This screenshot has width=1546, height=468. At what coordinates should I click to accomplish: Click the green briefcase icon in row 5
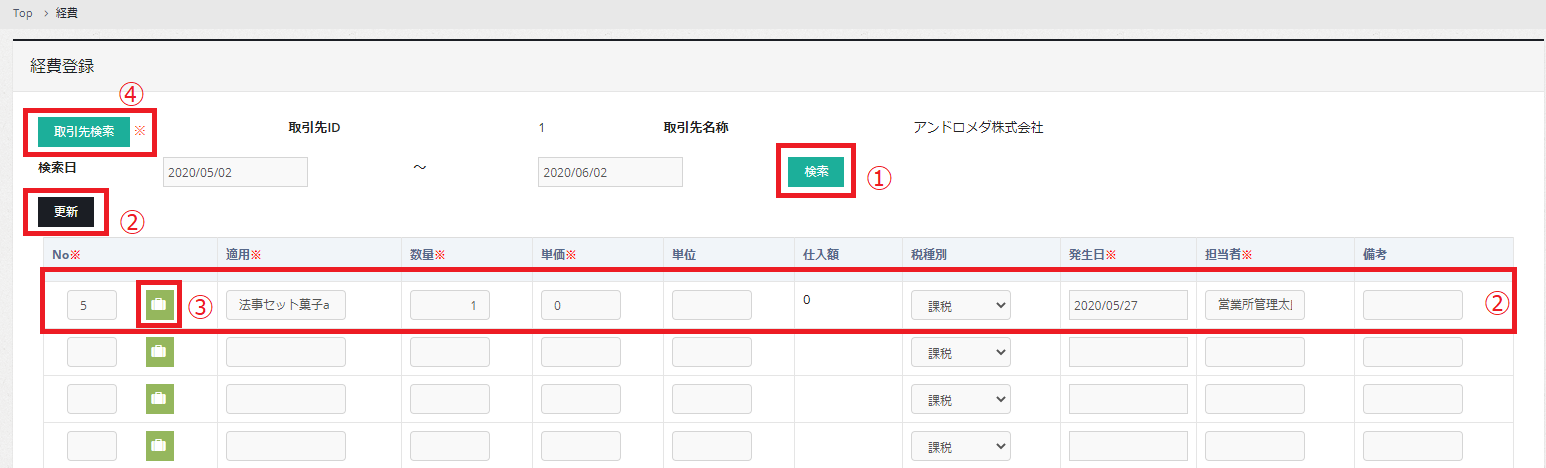(158, 304)
